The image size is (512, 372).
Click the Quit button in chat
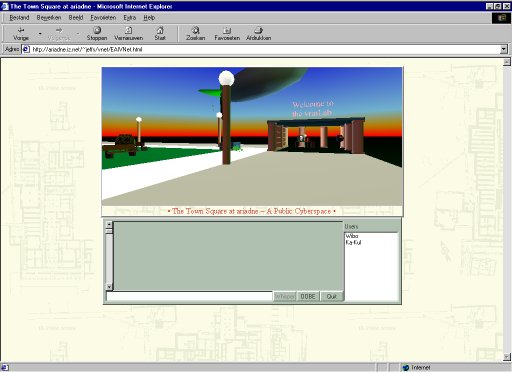[x=331, y=296]
